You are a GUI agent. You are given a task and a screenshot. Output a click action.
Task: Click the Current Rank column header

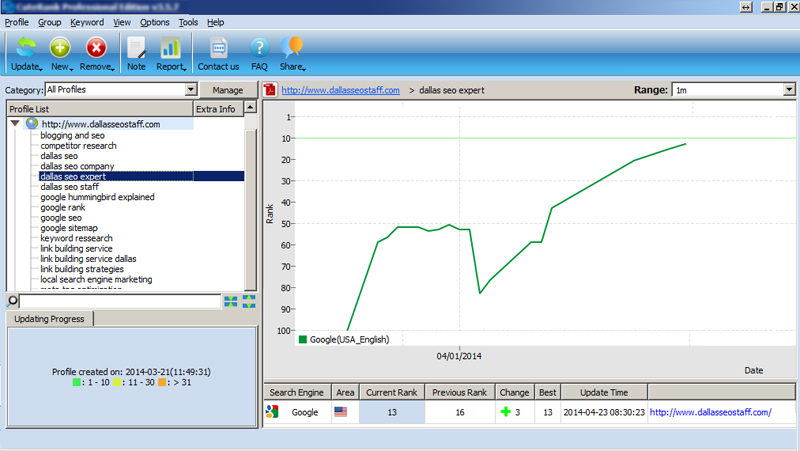click(392, 392)
